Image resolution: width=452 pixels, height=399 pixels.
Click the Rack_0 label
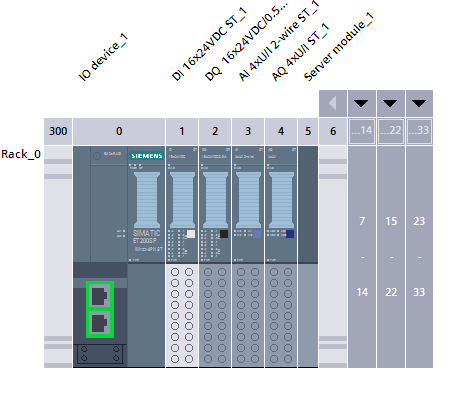[21, 154]
